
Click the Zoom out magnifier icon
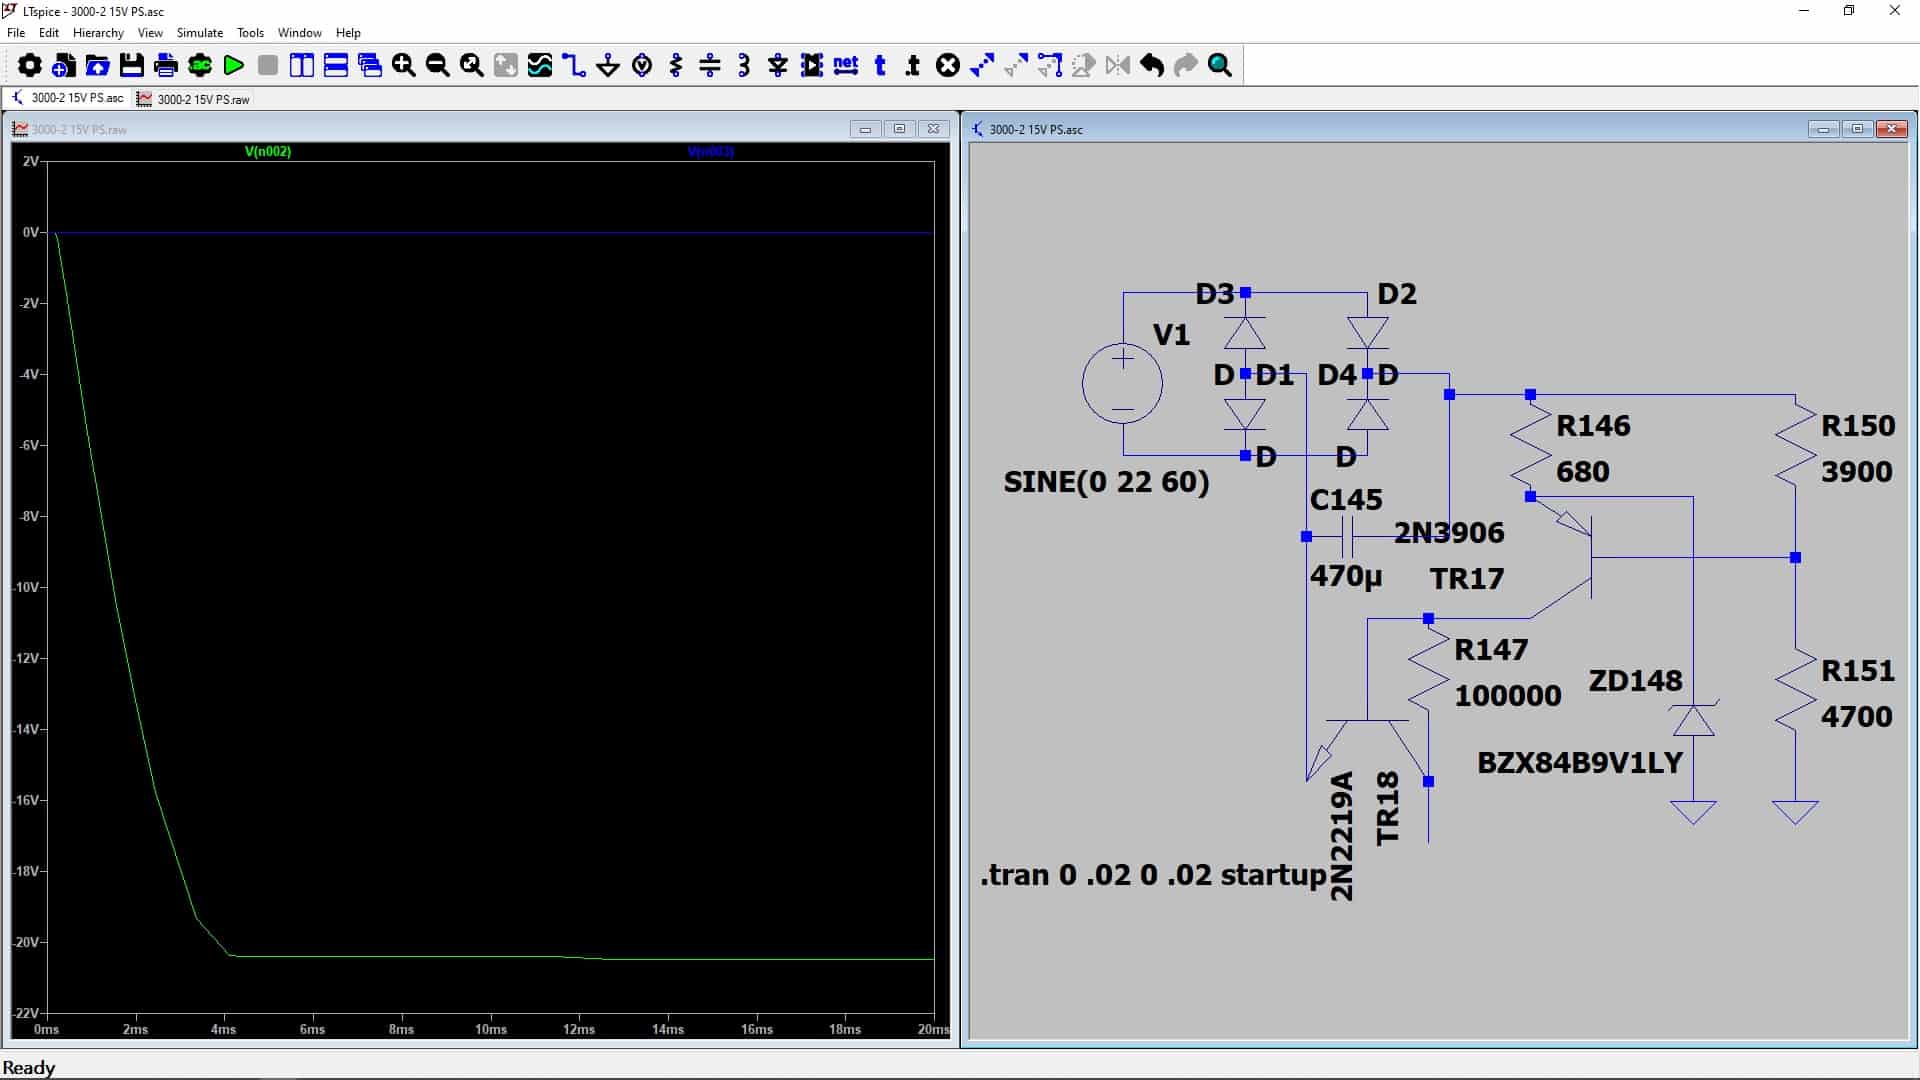[x=438, y=66]
